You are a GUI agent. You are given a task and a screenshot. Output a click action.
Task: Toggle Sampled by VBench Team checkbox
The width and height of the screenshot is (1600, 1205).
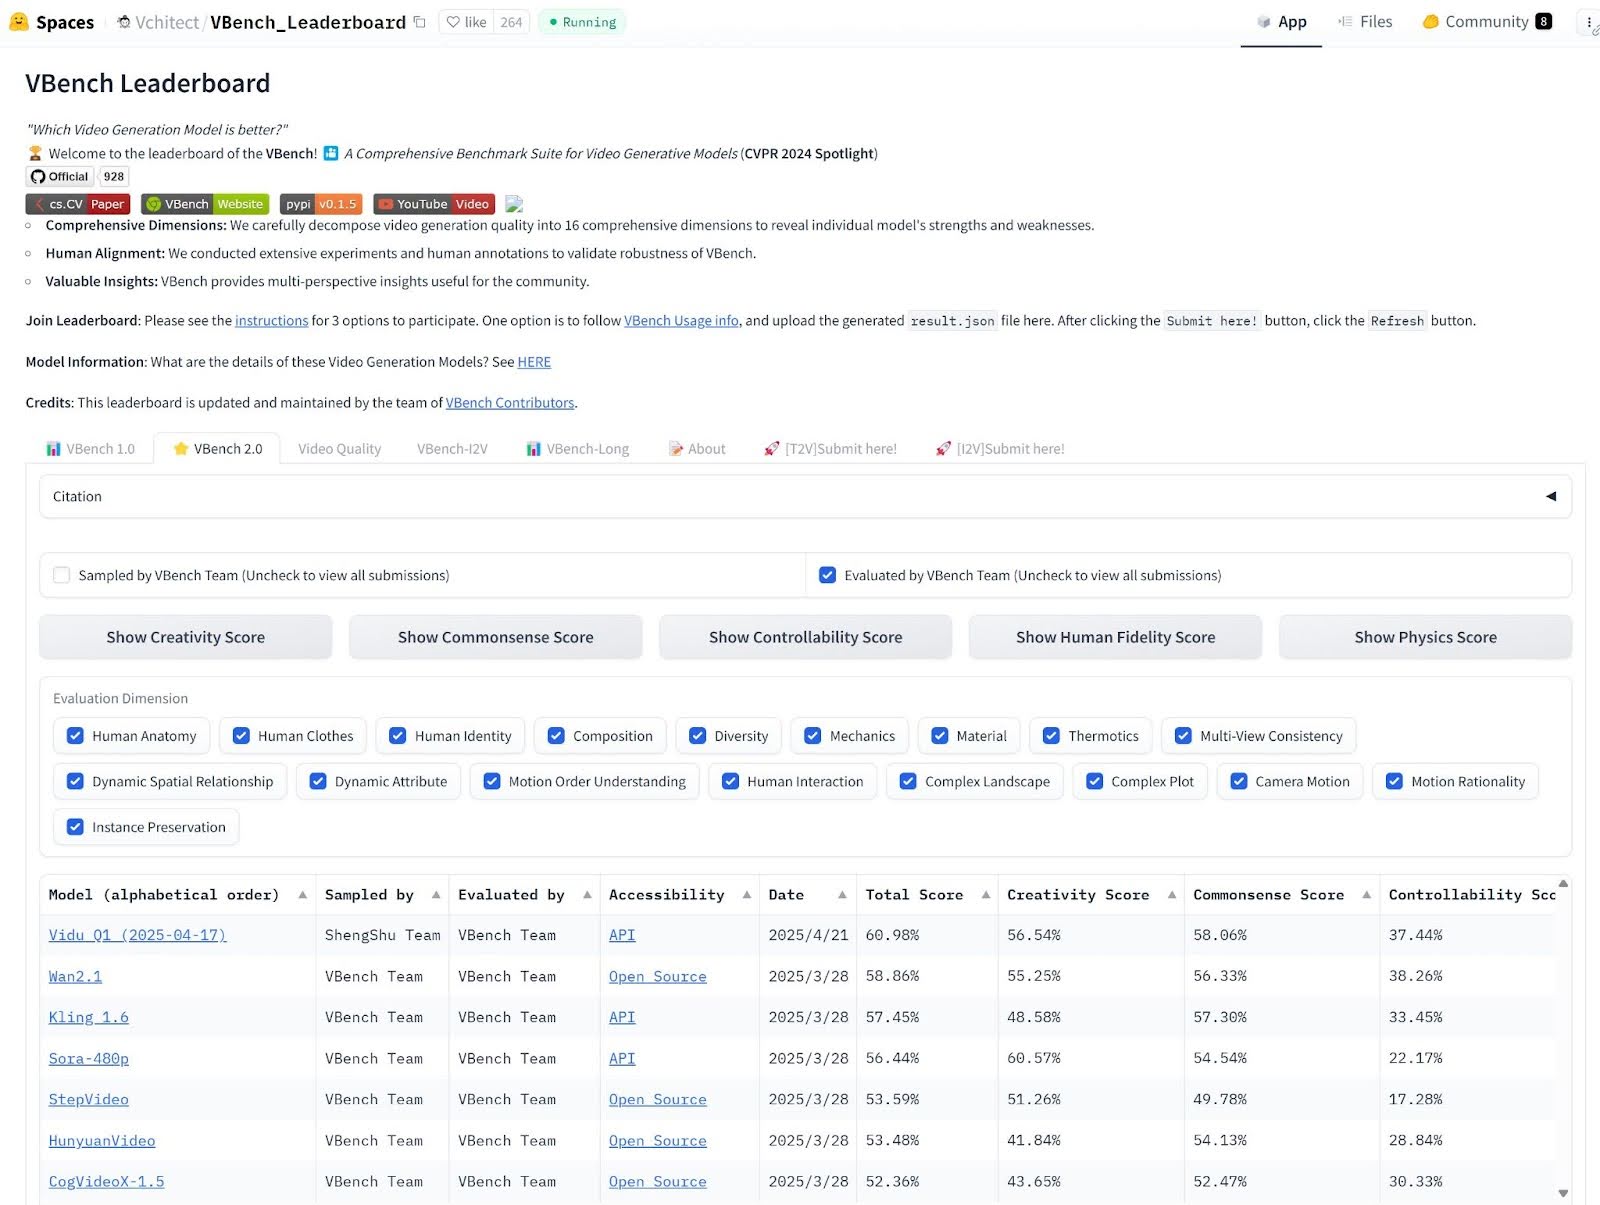click(62, 575)
